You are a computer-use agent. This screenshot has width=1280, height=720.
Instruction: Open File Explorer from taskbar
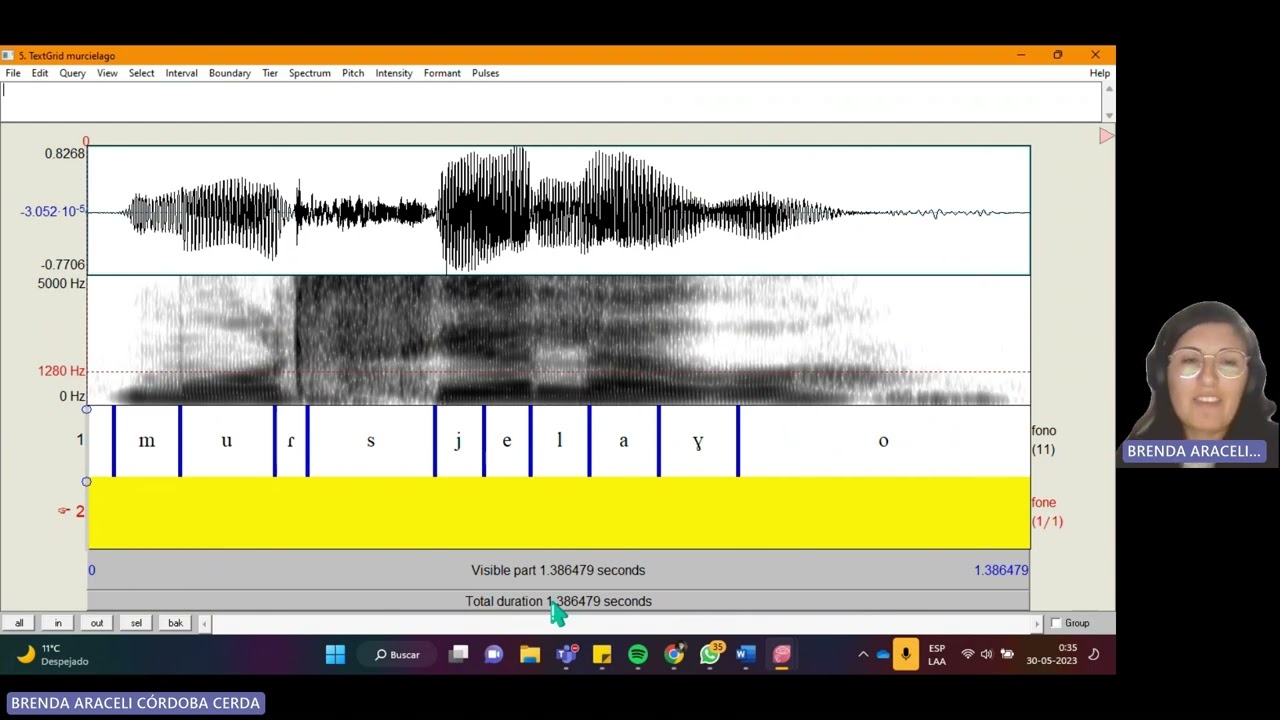(x=530, y=655)
